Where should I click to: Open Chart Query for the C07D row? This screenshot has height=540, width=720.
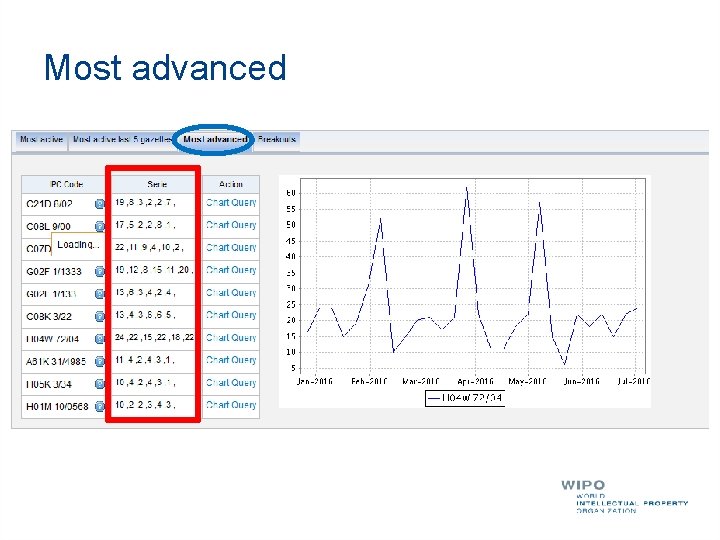(x=231, y=248)
